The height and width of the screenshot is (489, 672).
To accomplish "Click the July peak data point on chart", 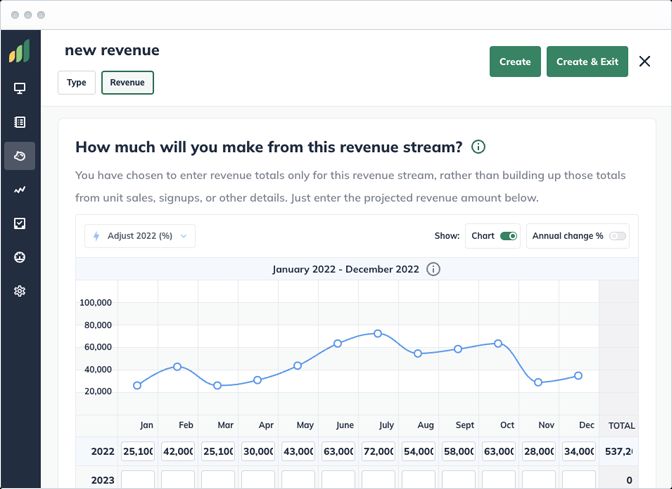I will (x=378, y=333).
